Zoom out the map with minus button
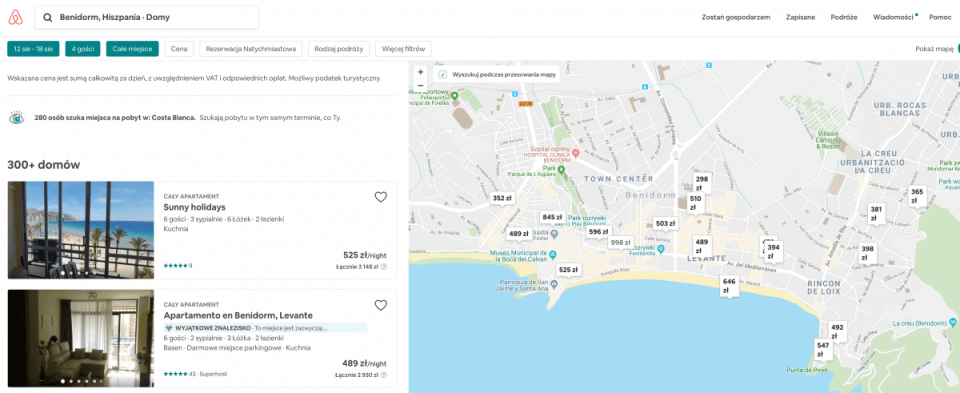The height and width of the screenshot is (393, 960). pyautogui.click(x=420, y=85)
